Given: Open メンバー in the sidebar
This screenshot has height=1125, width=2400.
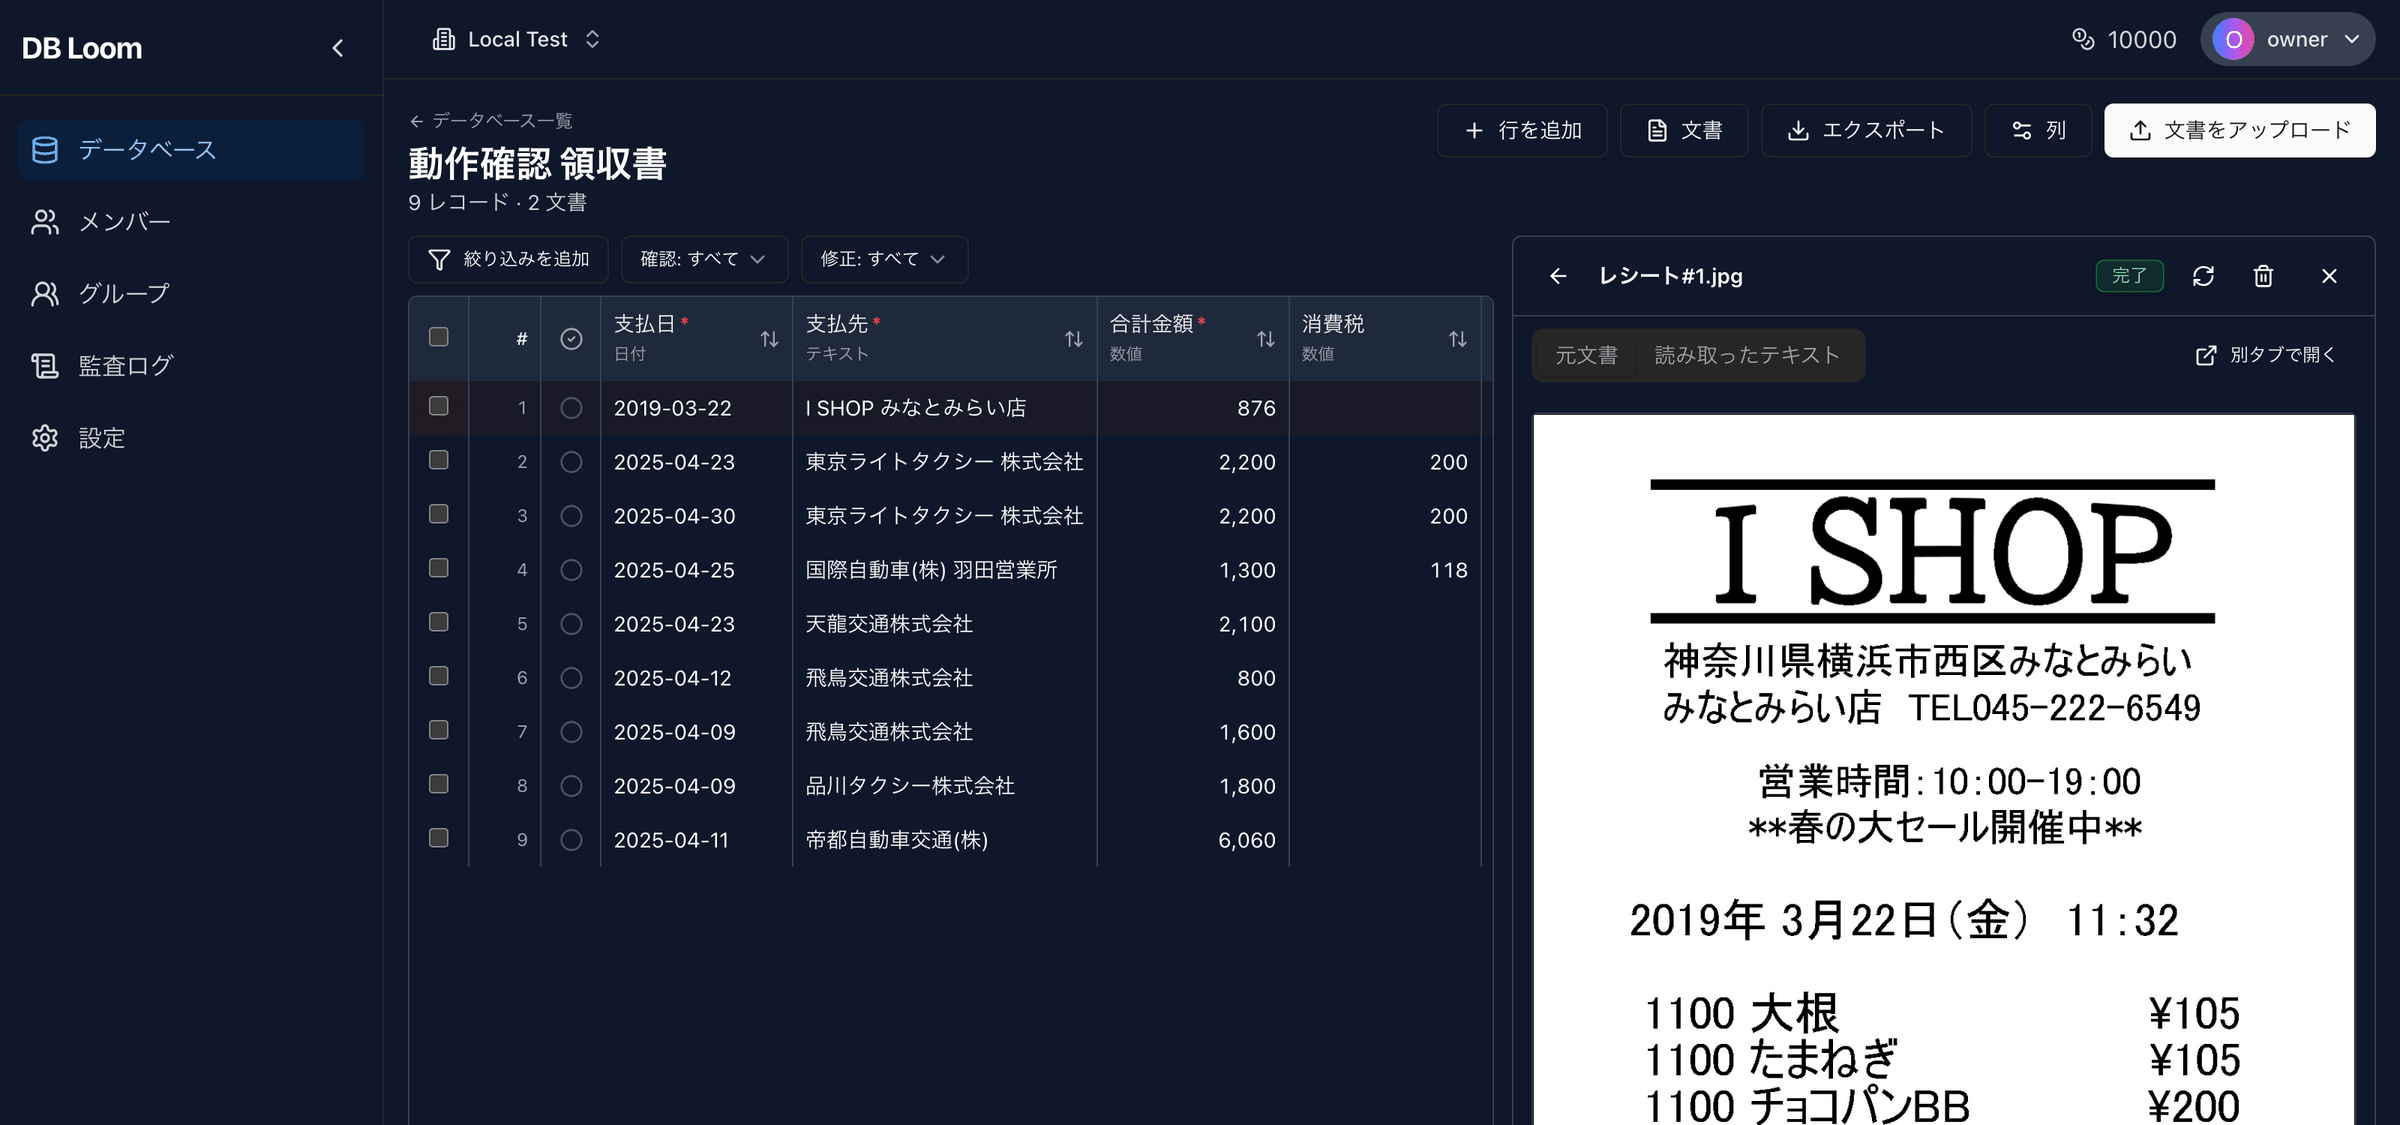Looking at the screenshot, I should pyautogui.click(x=191, y=222).
